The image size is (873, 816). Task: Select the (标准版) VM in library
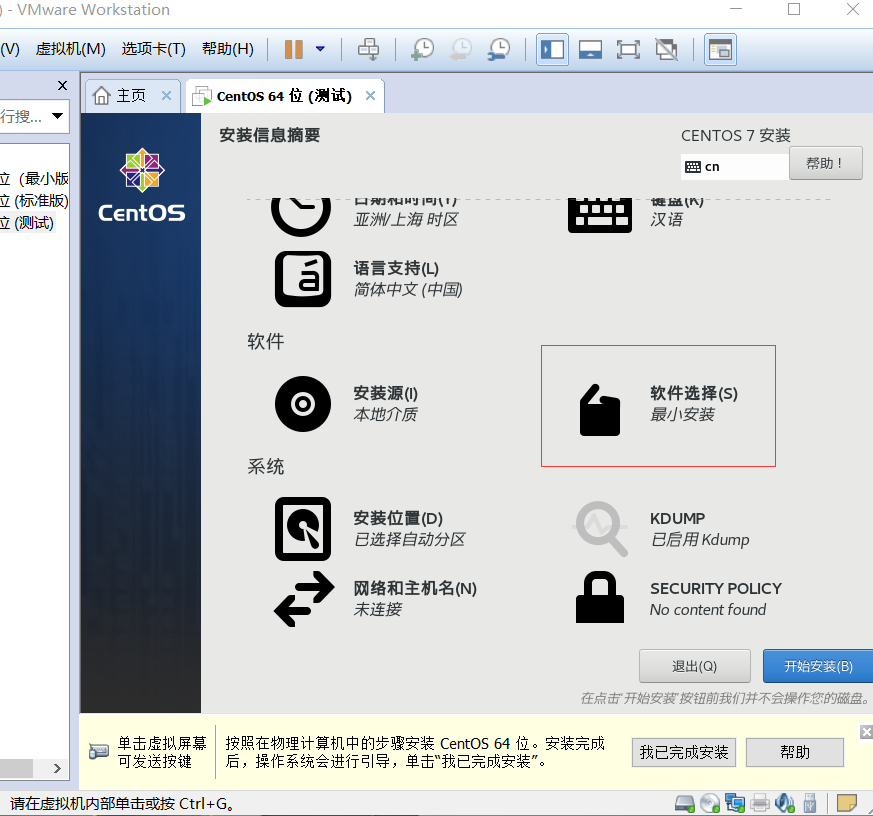34,201
